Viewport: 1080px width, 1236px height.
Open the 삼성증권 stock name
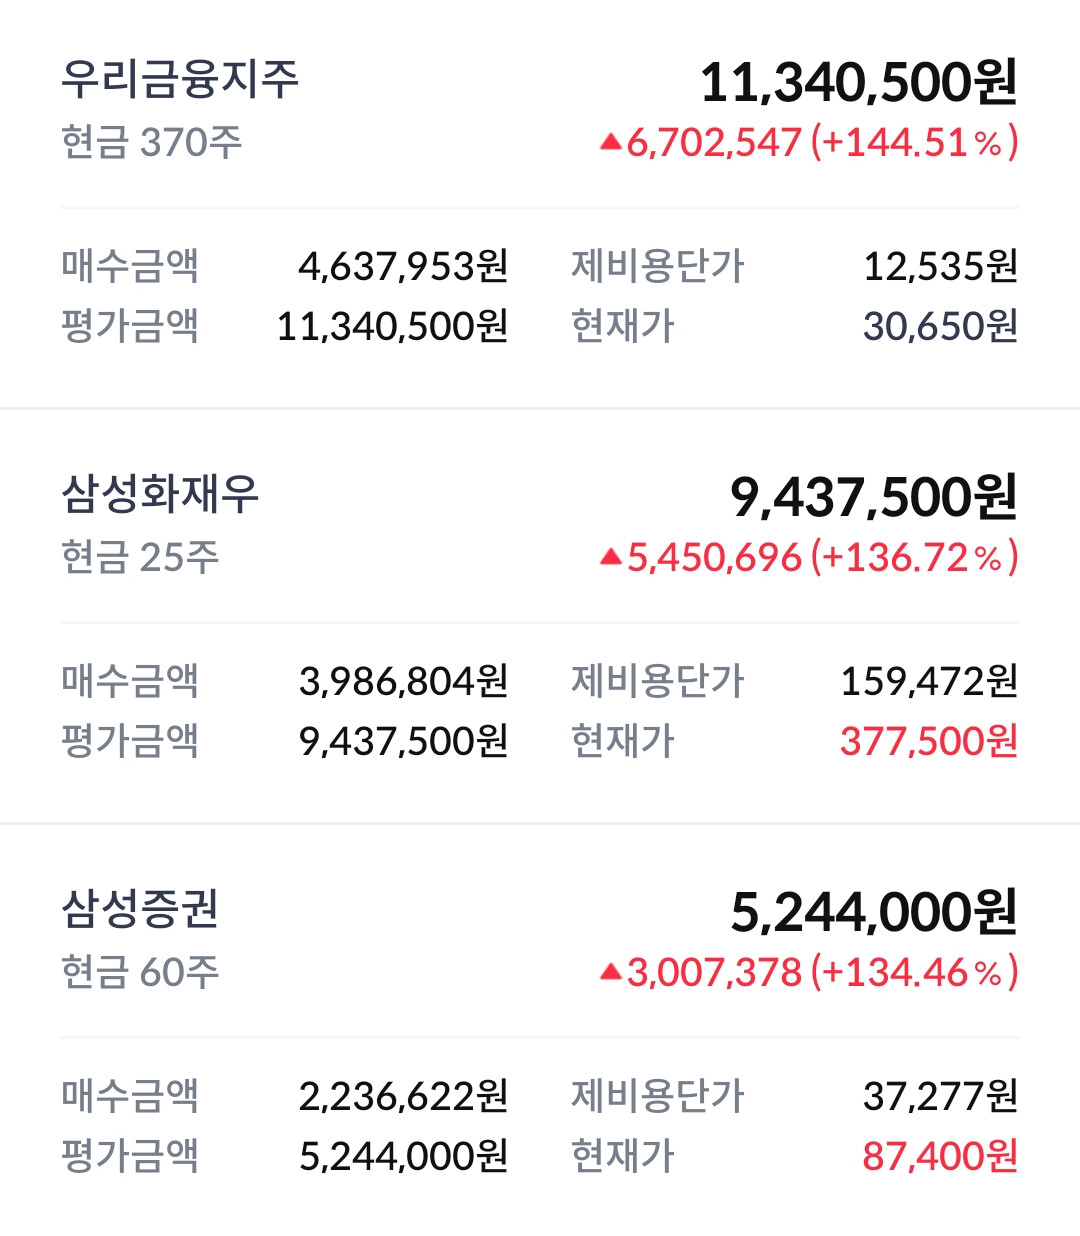[x=140, y=909]
